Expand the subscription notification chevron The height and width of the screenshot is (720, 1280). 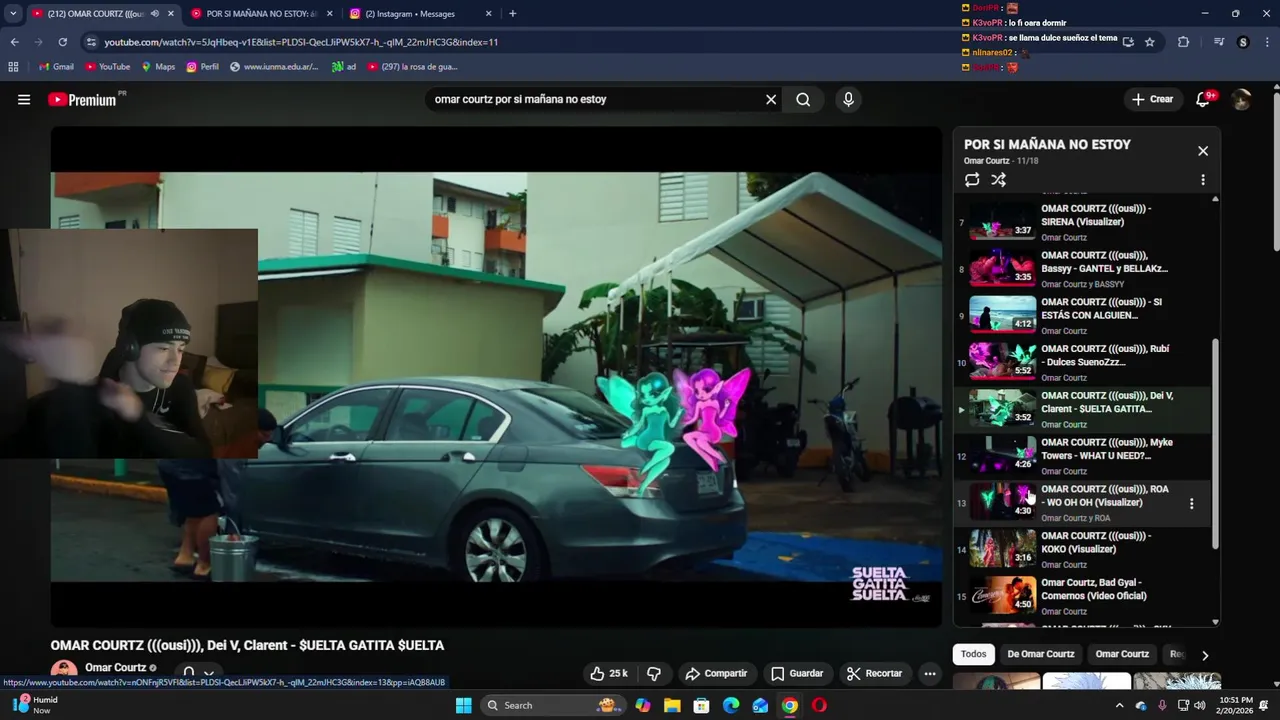[208, 675]
